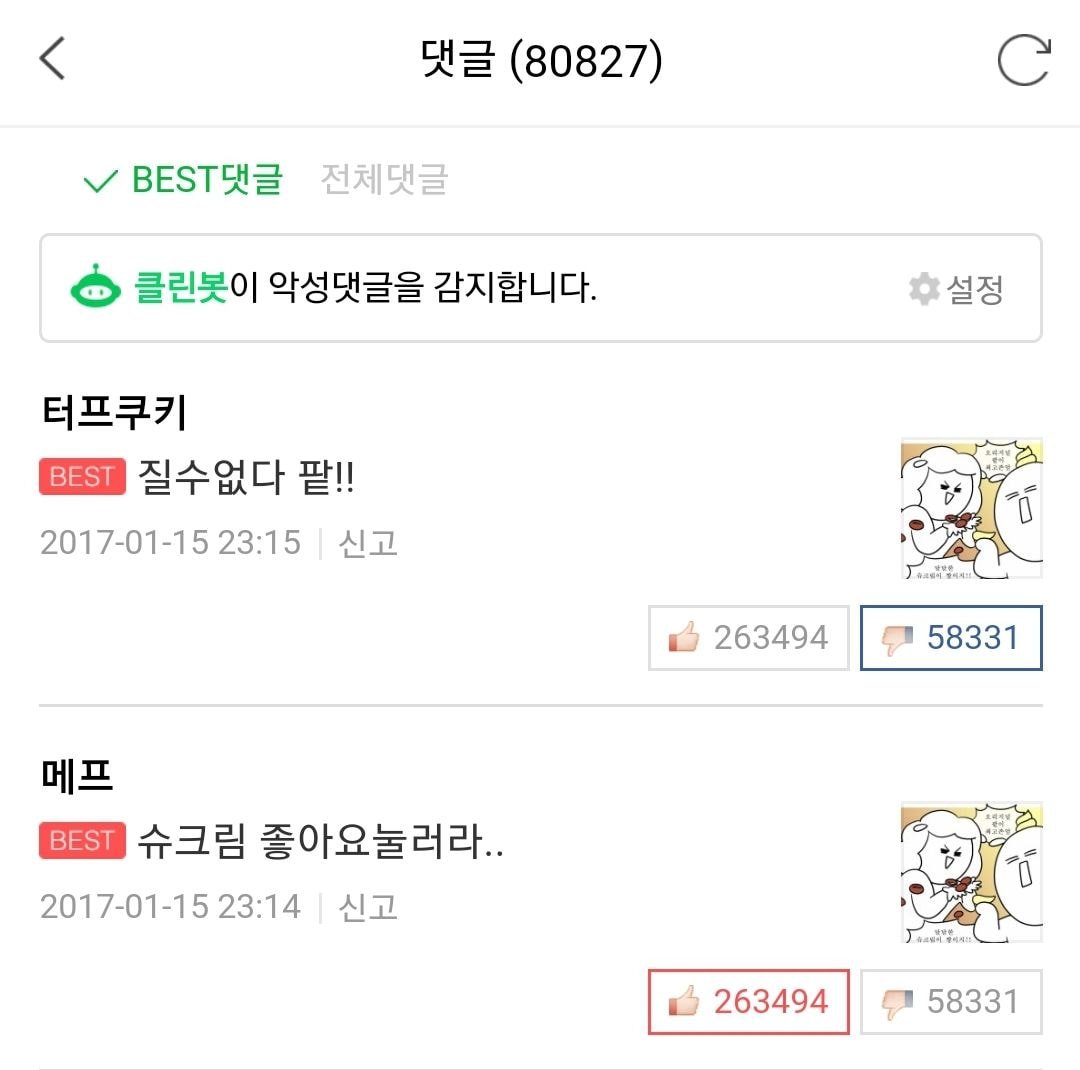Click the green Cleanbot robot icon

(96, 289)
